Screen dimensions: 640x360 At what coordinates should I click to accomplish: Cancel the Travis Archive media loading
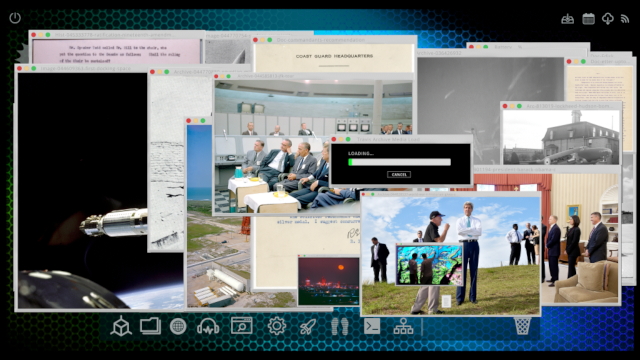pos(399,175)
